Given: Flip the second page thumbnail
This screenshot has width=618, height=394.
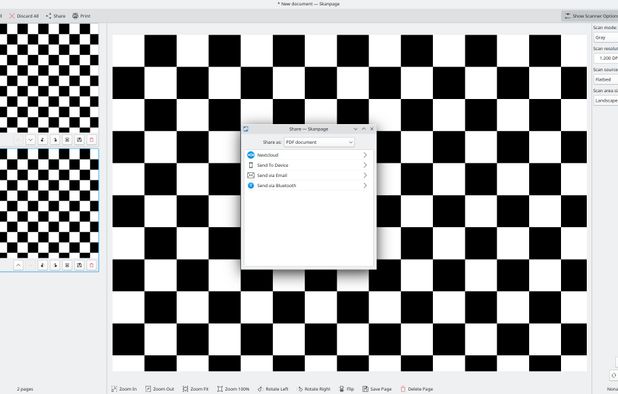Looking at the screenshot, I should 67,265.
